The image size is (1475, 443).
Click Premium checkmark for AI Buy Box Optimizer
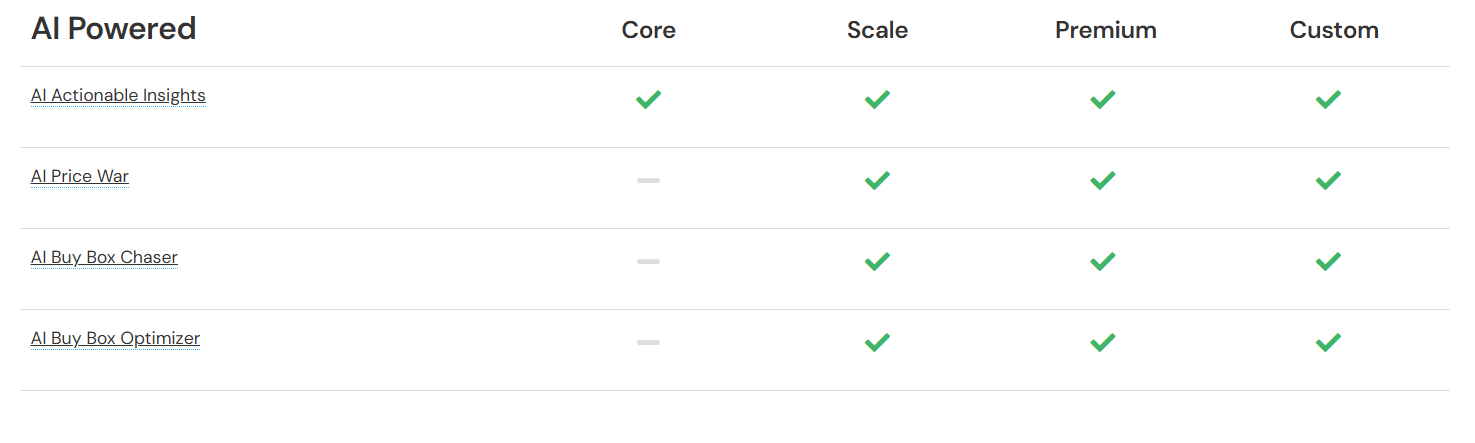click(1102, 342)
